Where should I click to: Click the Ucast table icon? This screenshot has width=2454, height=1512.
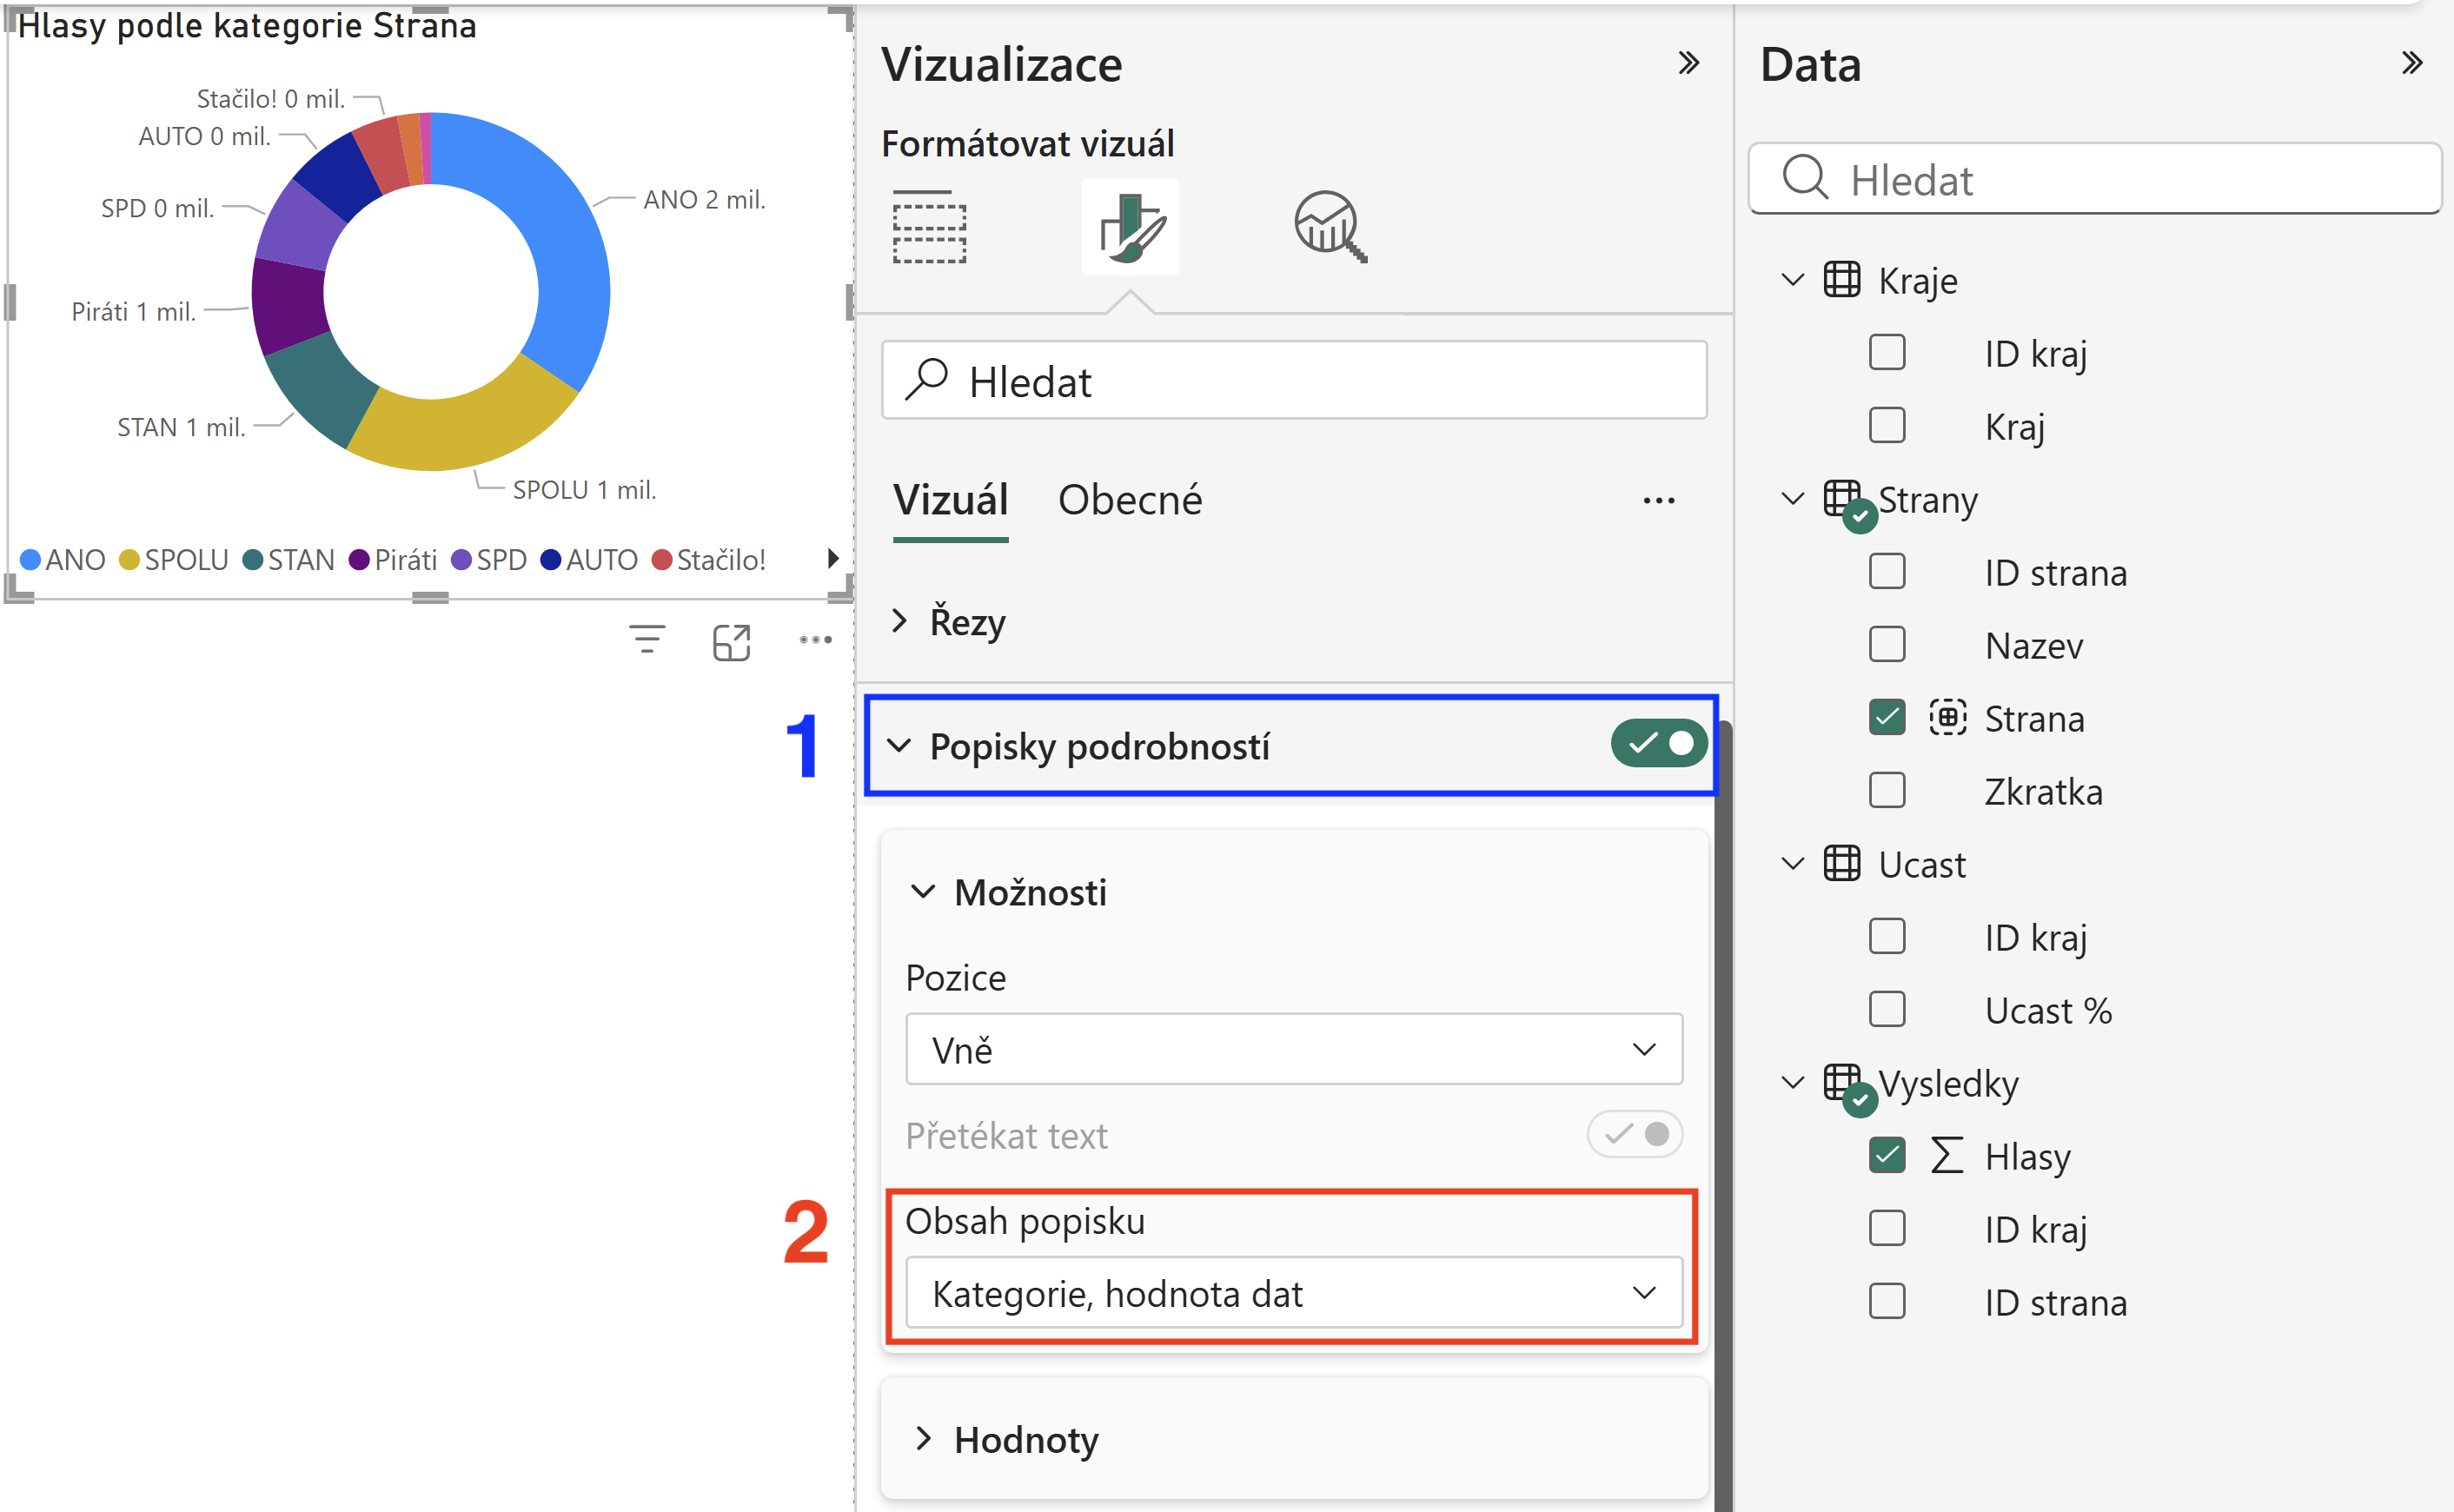tap(1842, 863)
